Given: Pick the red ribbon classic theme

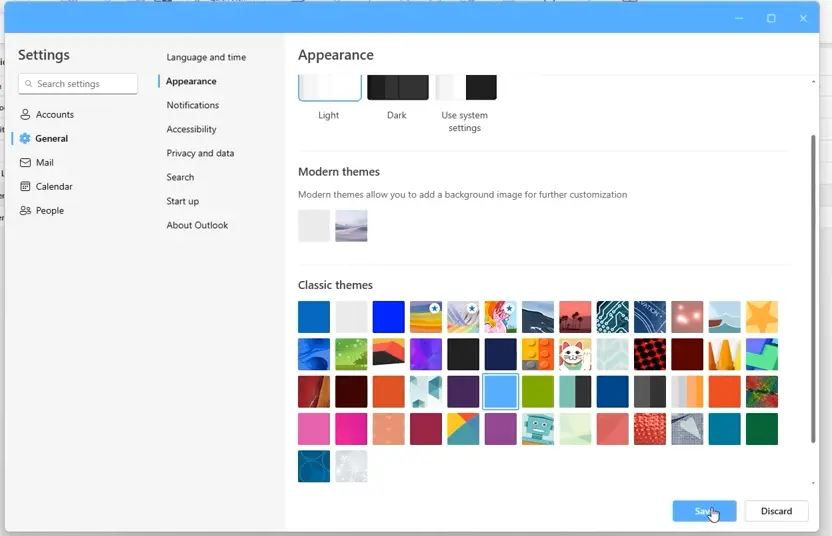Looking at the screenshot, I should [x=314, y=392].
